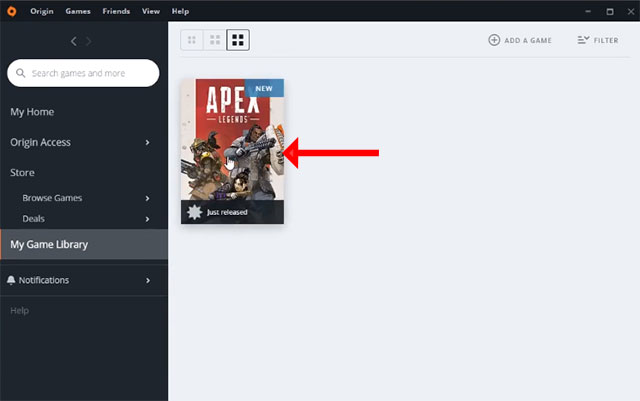
Task: Go forward with the right navigation arrow
Action: 89,41
